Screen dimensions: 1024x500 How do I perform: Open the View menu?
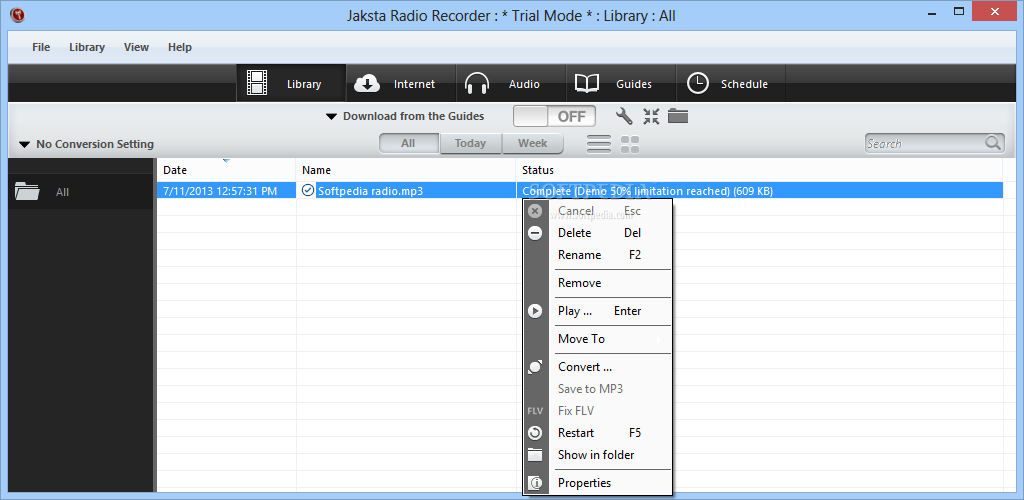coord(136,47)
